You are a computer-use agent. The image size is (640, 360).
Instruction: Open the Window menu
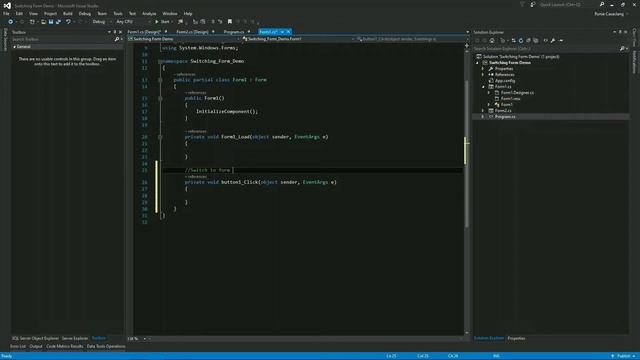[x=170, y=13]
